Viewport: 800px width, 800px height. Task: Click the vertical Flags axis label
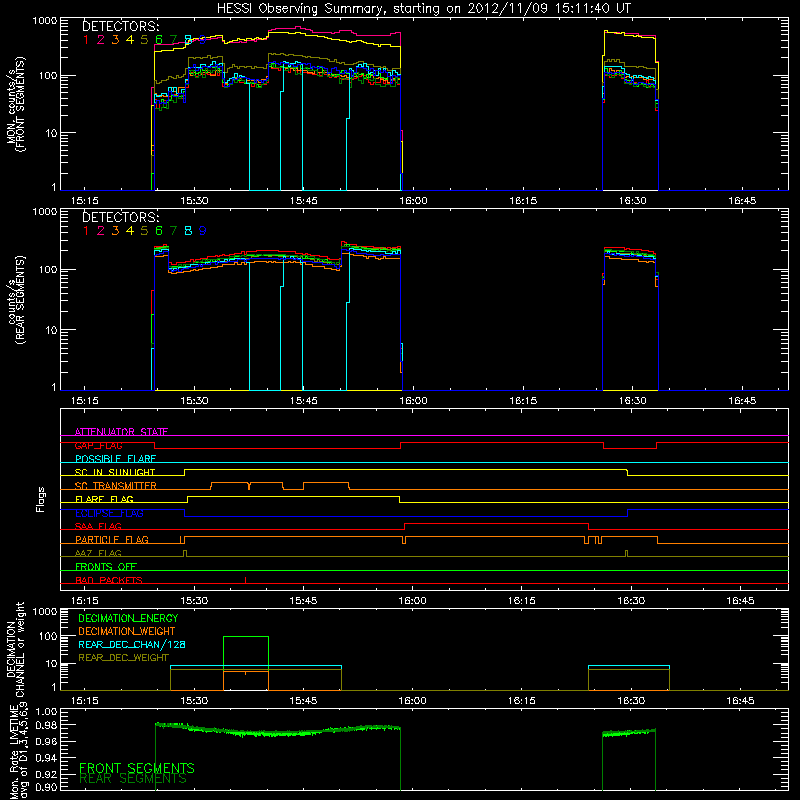click(x=41, y=499)
